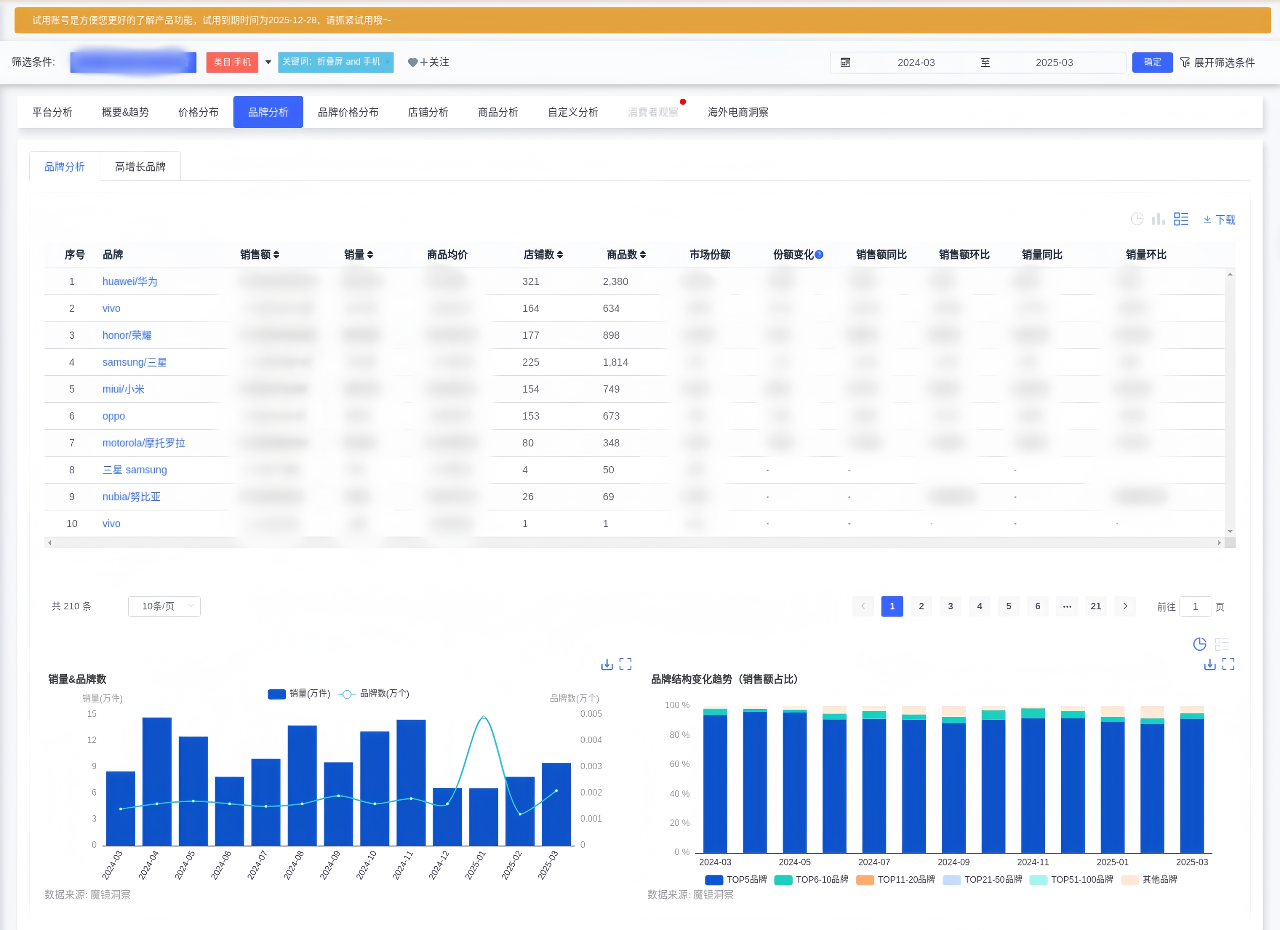The width and height of the screenshot is (1280, 930).
Task: Click the 2024-03 bar in brand structure chart
Action: point(715,780)
